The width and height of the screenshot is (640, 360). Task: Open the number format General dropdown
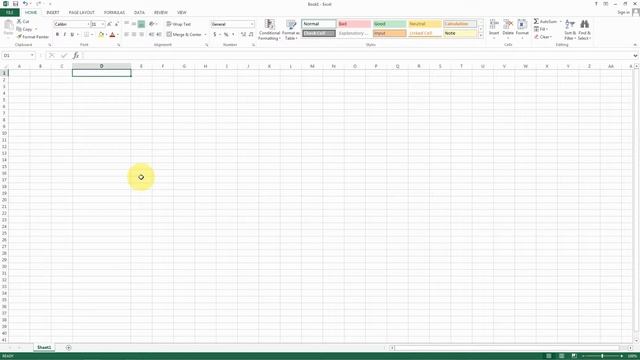point(251,24)
